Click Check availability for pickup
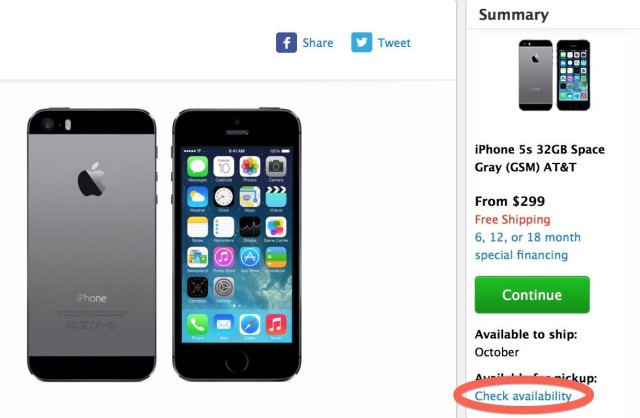This screenshot has width=640, height=418. (x=523, y=396)
